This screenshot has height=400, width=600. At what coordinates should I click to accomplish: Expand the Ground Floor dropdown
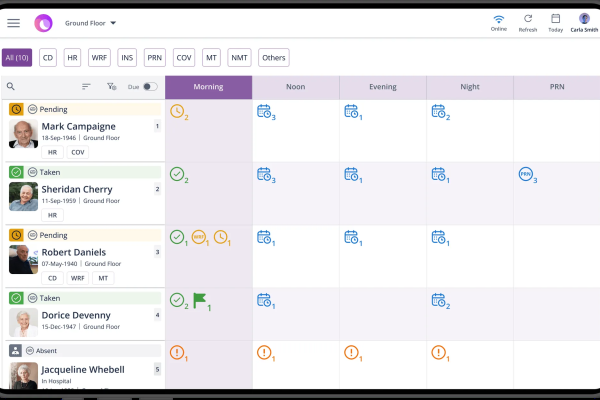click(x=91, y=22)
